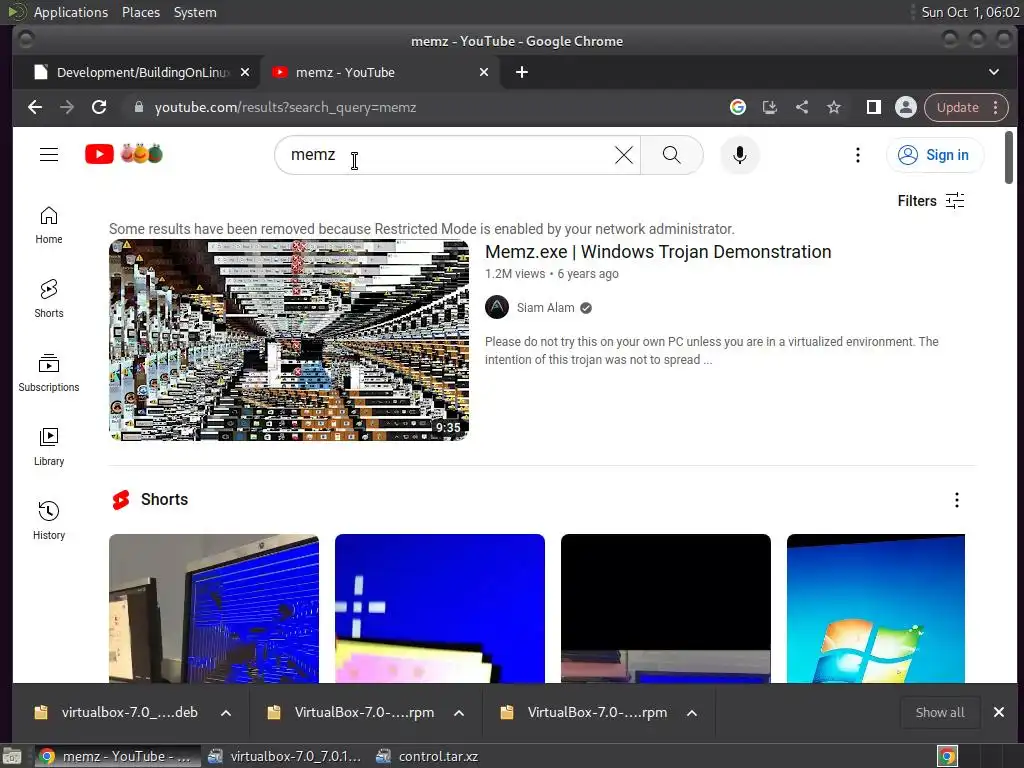1024x768 pixels.
Task: Open History in the sidebar
Action: (x=49, y=520)
